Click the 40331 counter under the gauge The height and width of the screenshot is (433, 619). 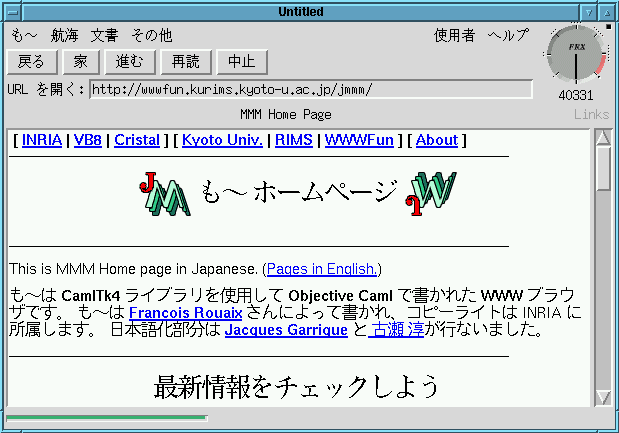pos(576,95)
